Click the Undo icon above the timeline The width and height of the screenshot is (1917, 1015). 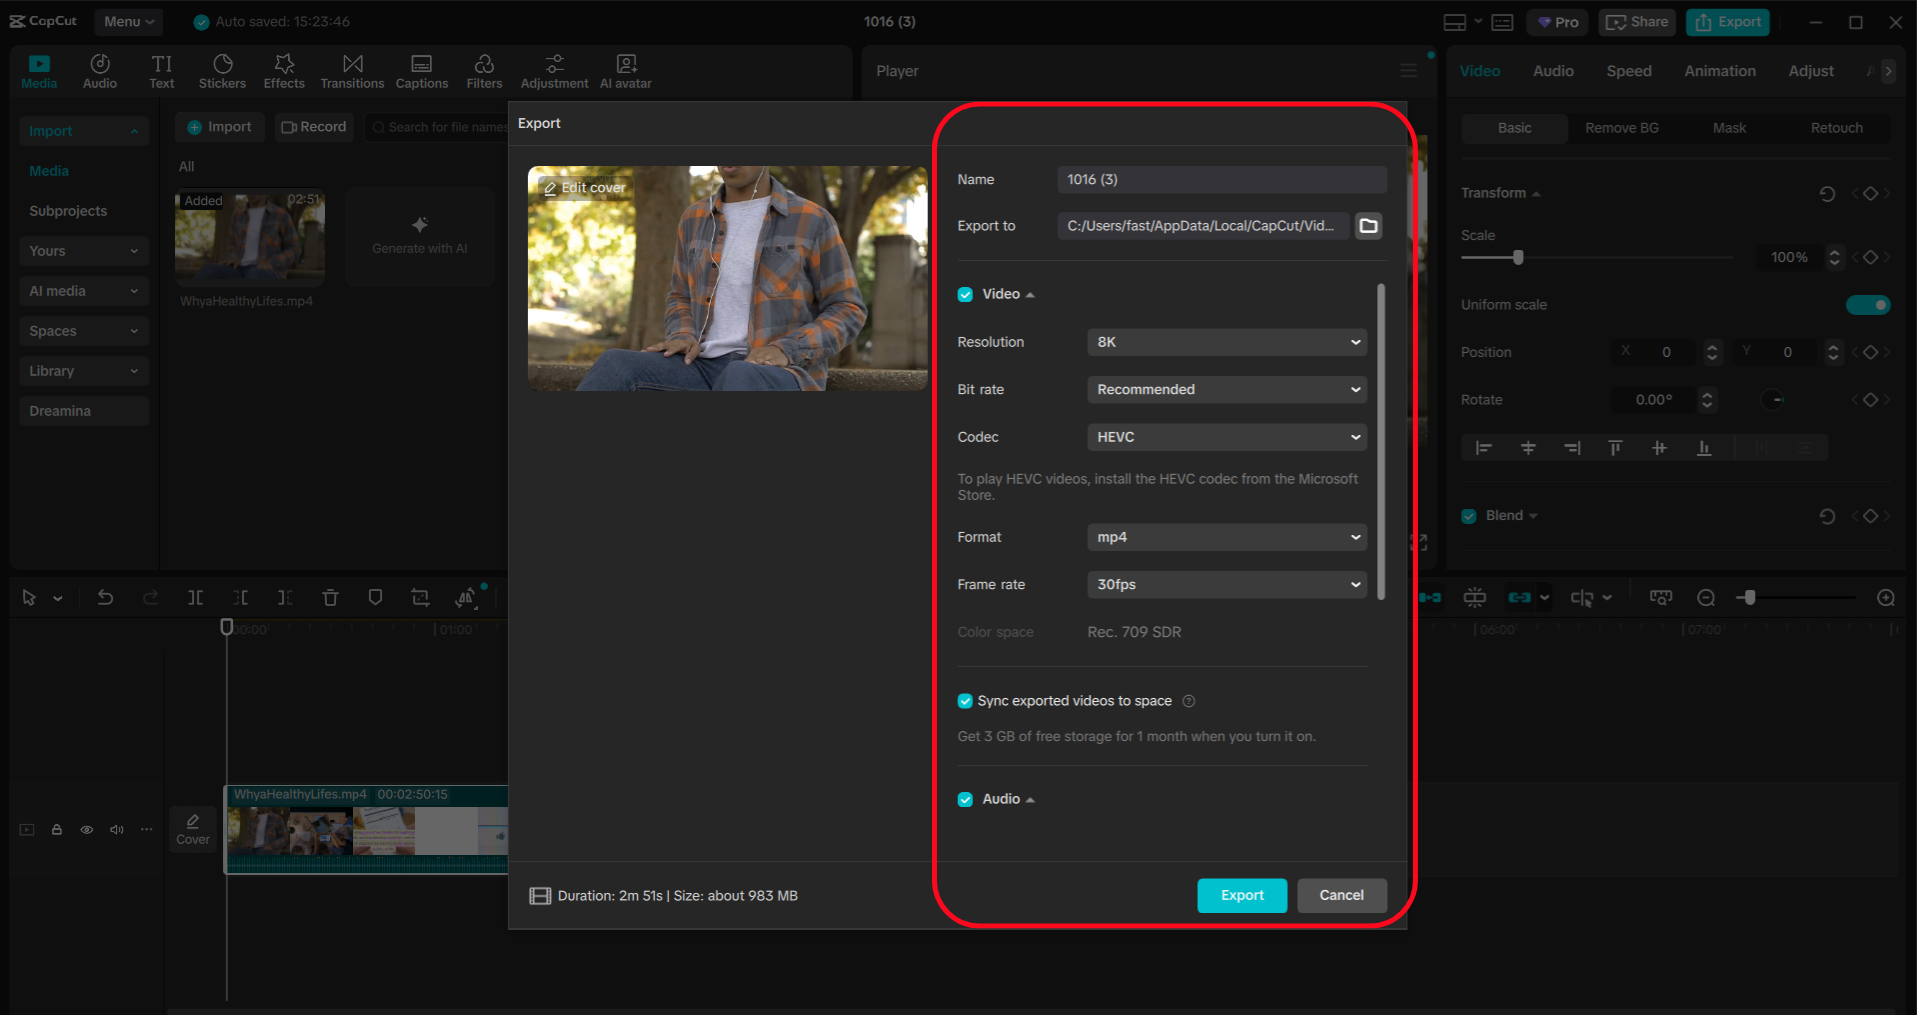coord(106,597)
